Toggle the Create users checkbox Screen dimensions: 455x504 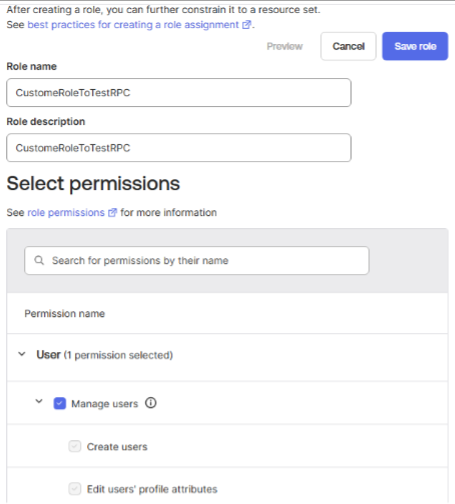(x=75, y=446)
